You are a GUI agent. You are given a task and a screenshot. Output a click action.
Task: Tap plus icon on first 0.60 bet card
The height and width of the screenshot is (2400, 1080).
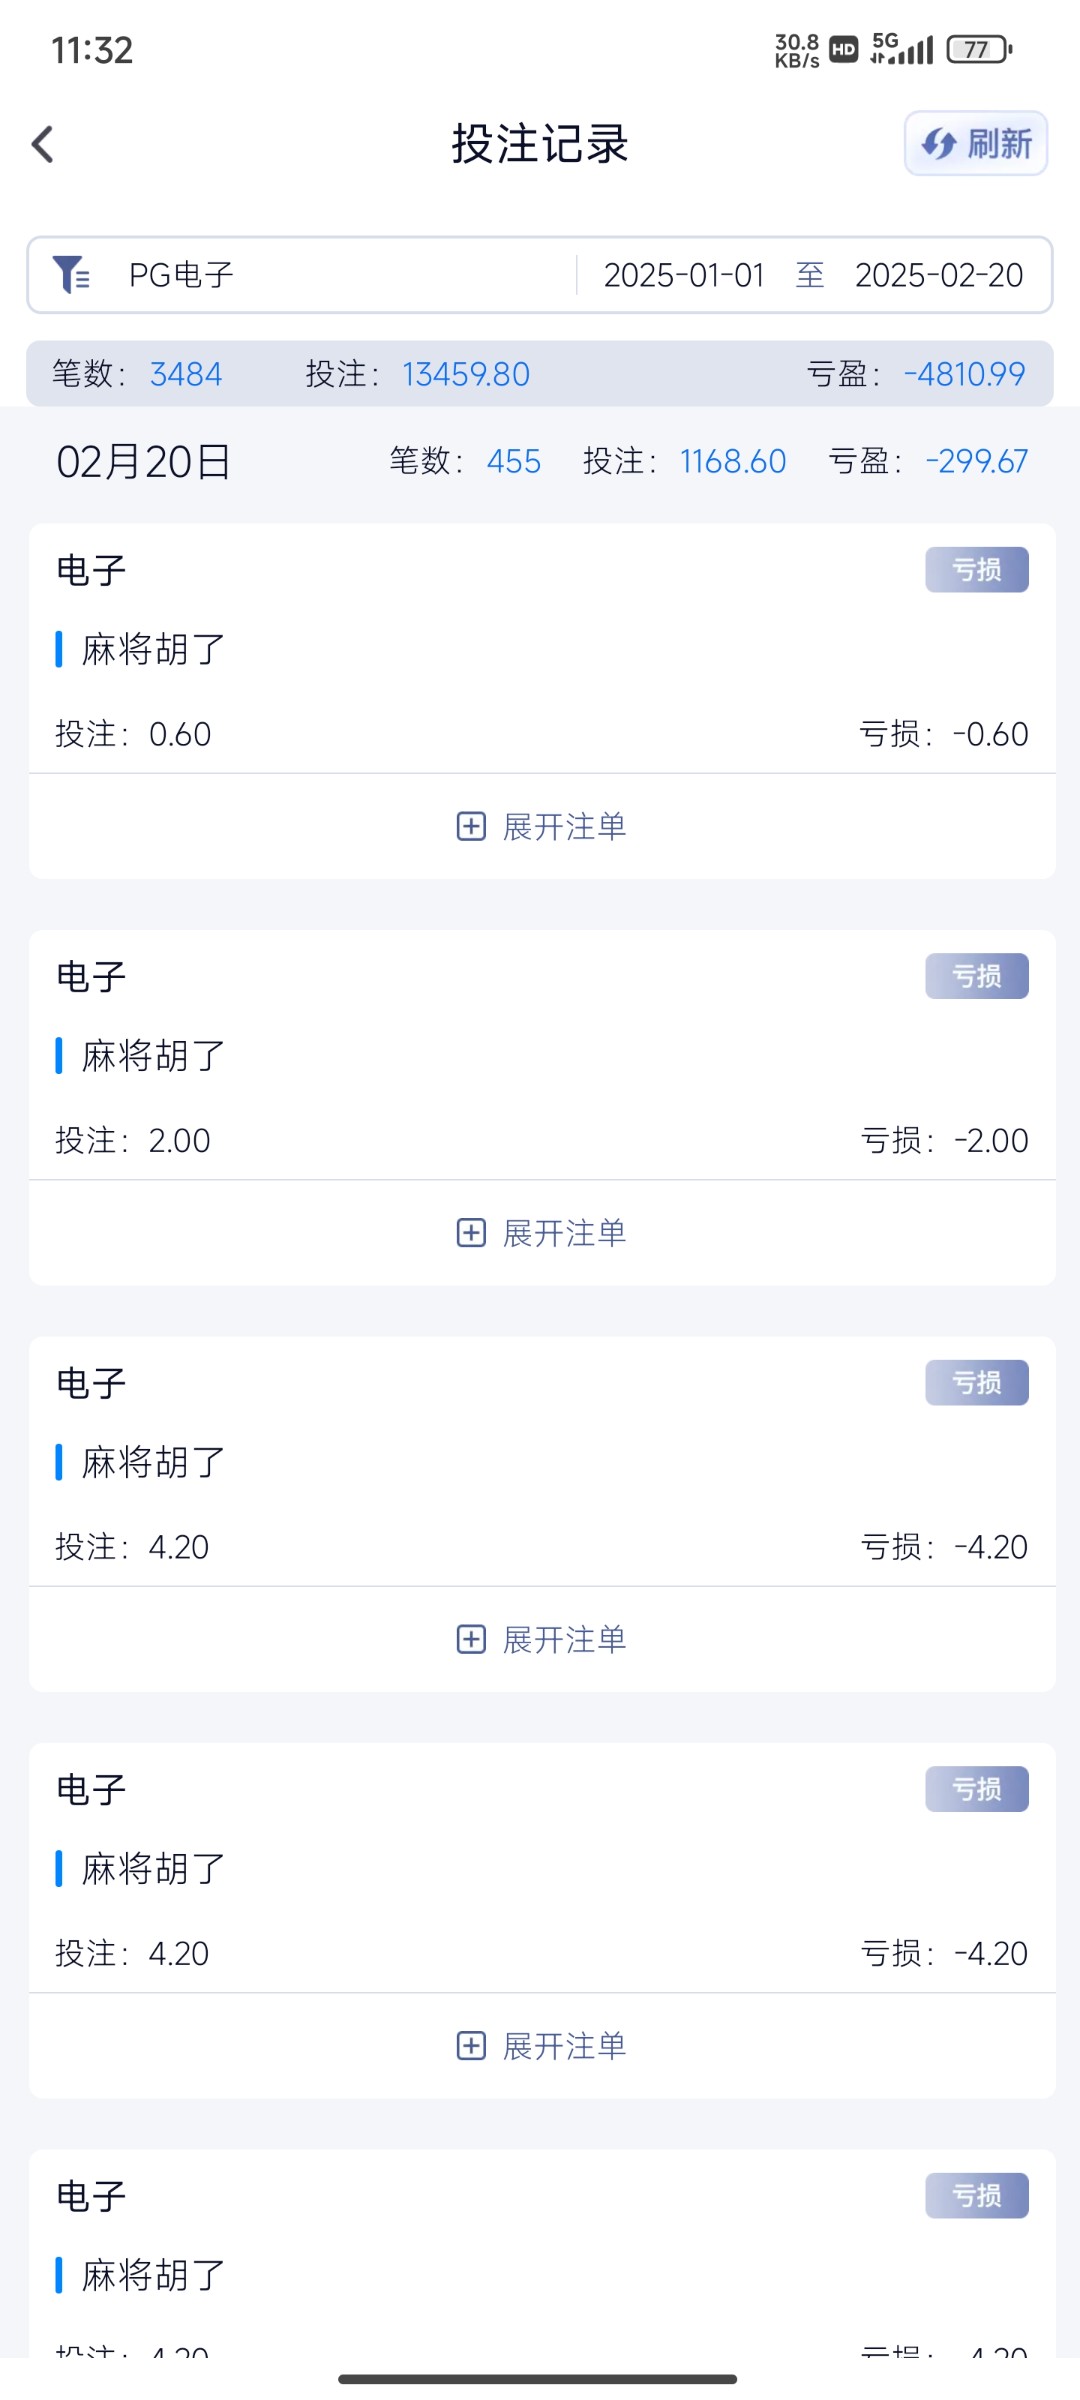click(471, 826)
